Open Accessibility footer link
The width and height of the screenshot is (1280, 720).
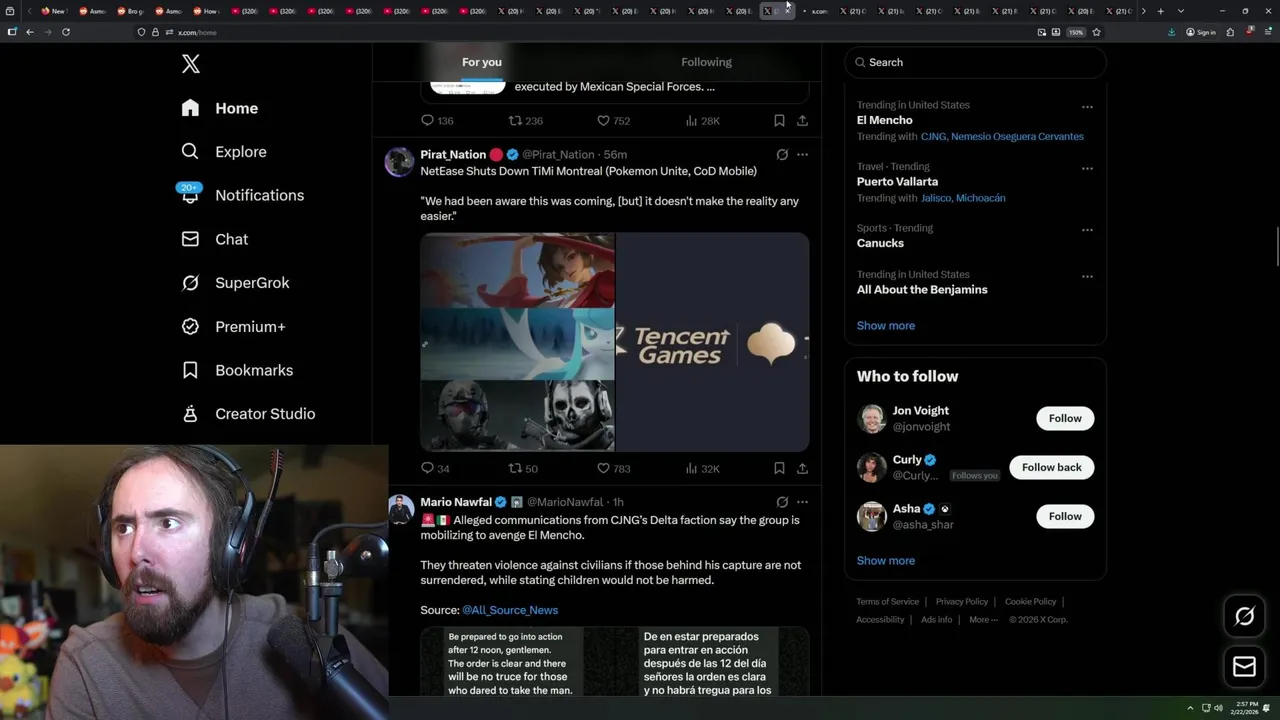click(x=880, y=620)
